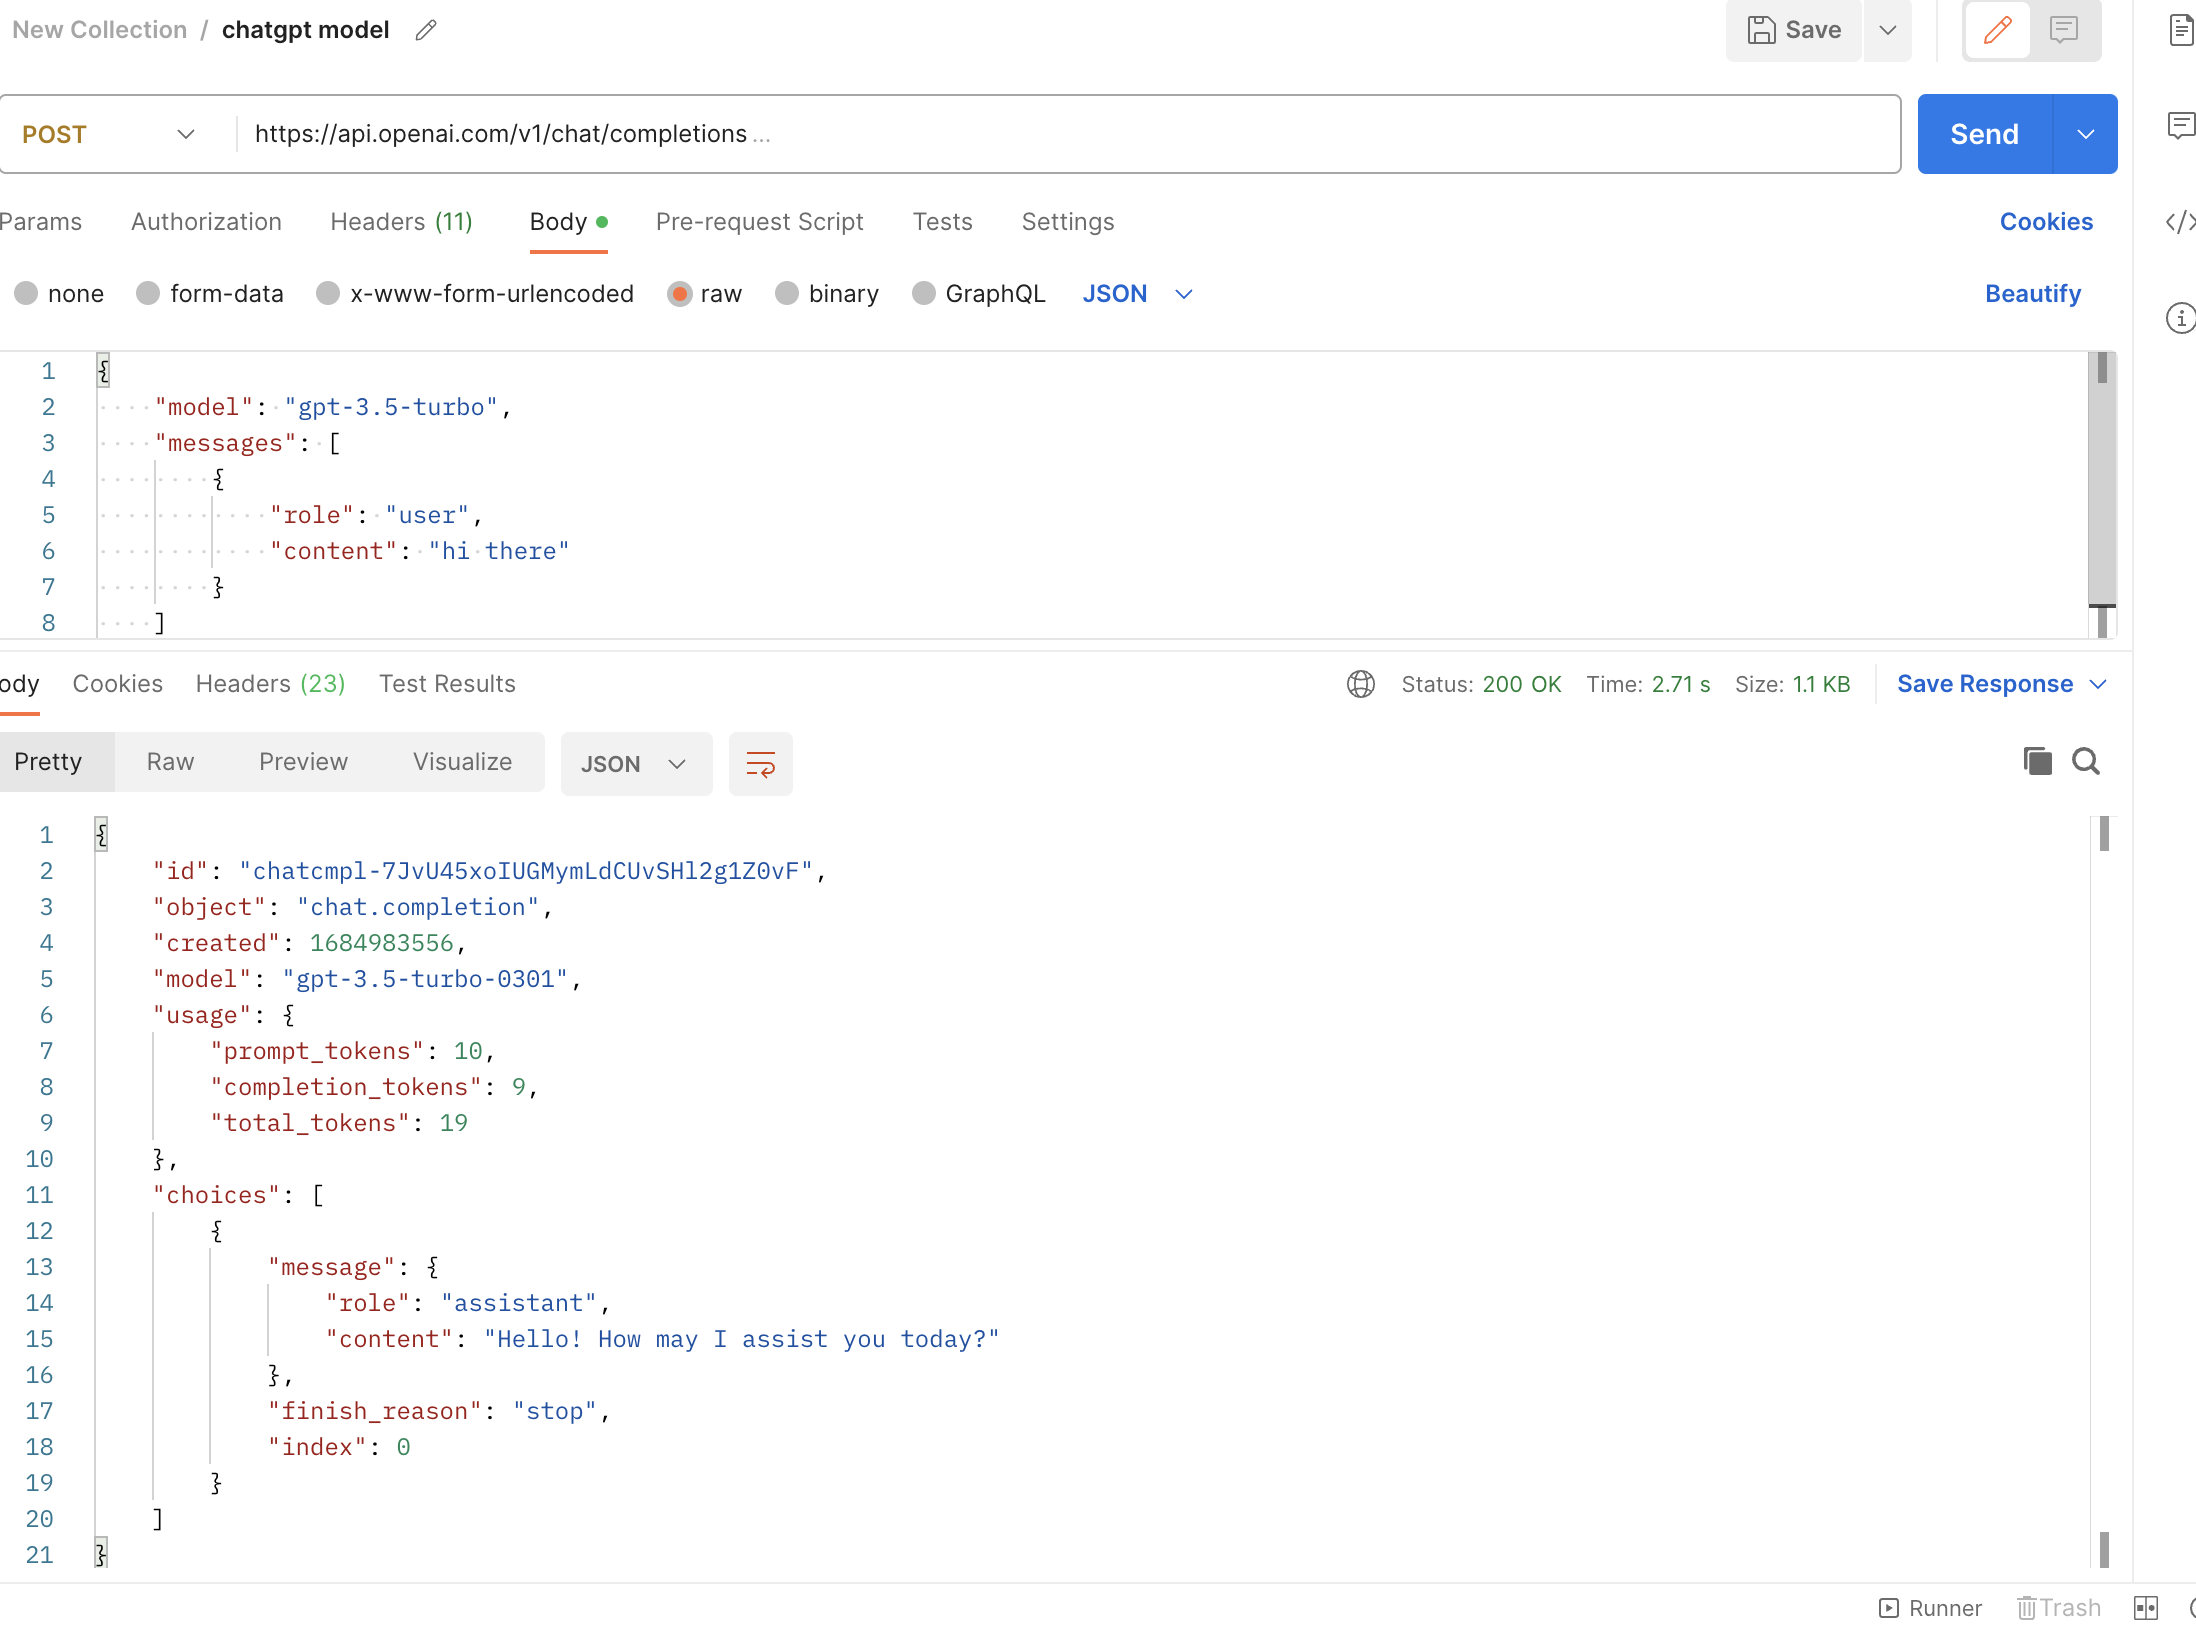Click the Beautify link

click(x=2032, y=294)
